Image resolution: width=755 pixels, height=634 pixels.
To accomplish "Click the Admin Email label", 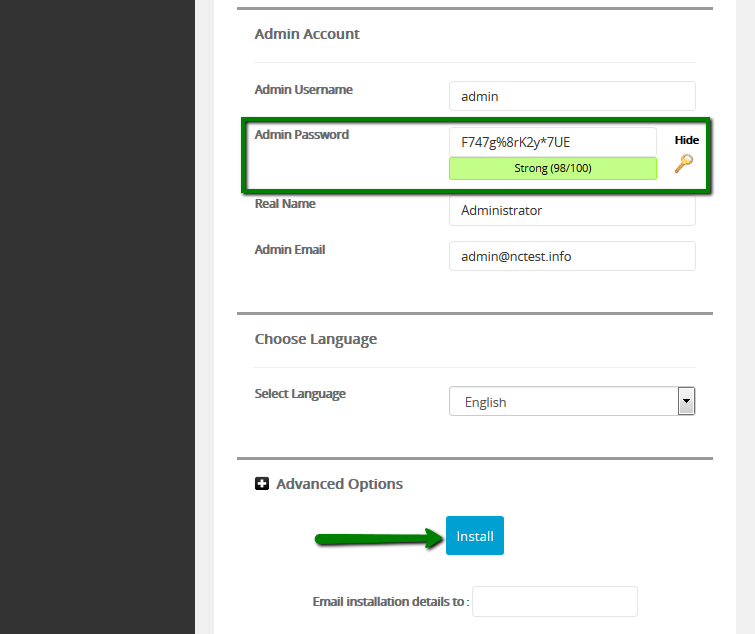I will [290, 250].
